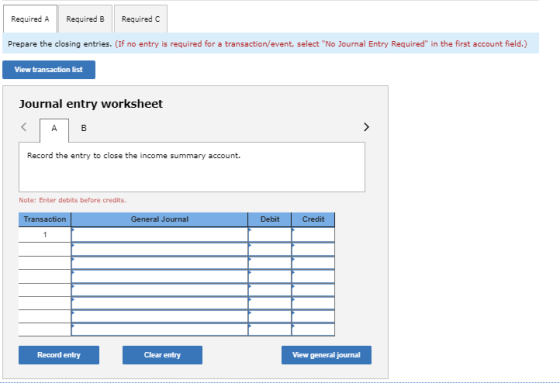This screenshot has height=383, width=560.
Task: Select fourth row General Journal account field
Action: click(x=160, y=277)
